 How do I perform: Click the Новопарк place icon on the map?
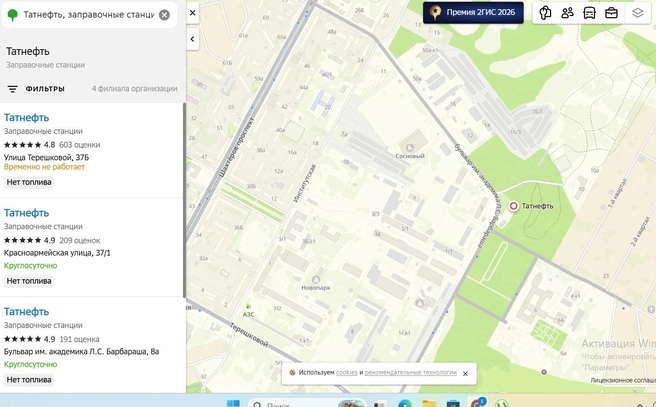(316, 279)
